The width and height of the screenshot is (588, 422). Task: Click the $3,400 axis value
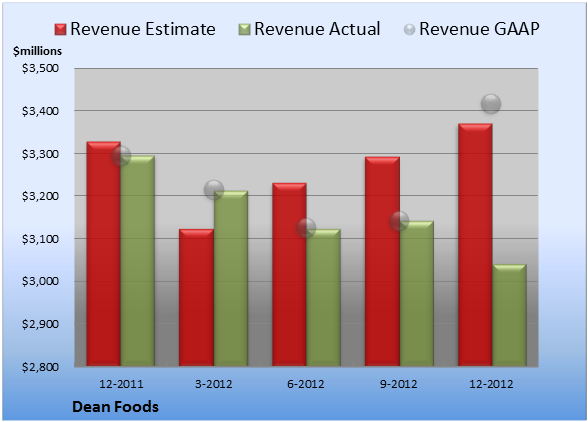pos(40,111)
